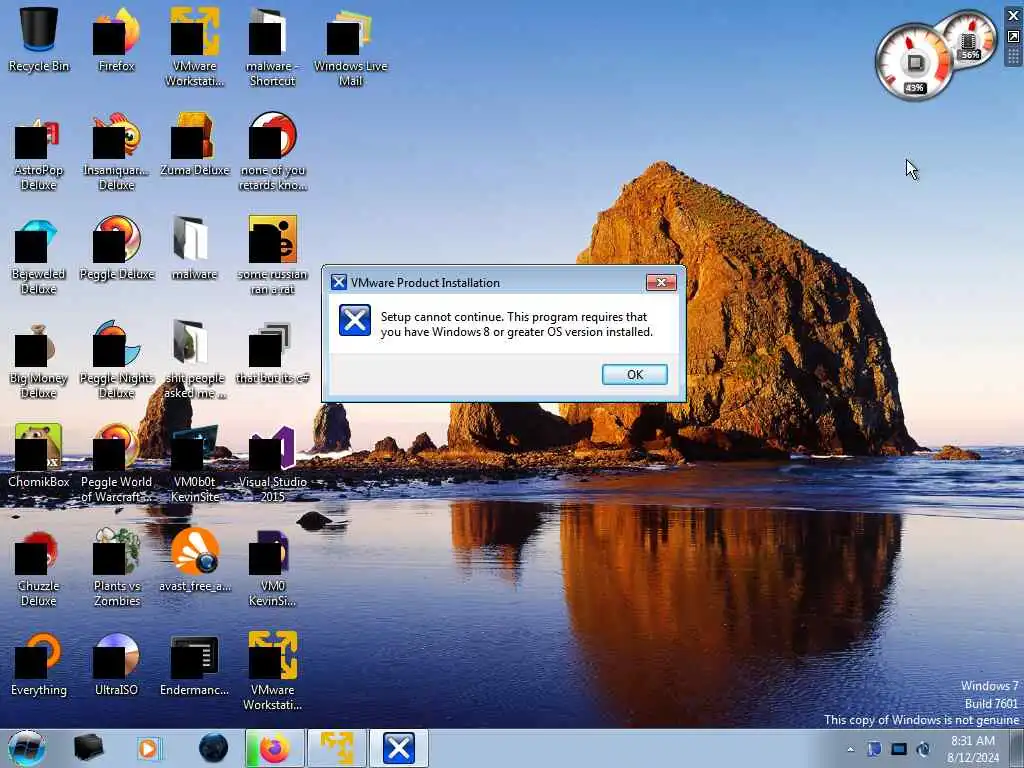Click the black box icon on taskbar
This screenshot has width=1024, height=768.
pyautogui.click(x=88, y=748)
